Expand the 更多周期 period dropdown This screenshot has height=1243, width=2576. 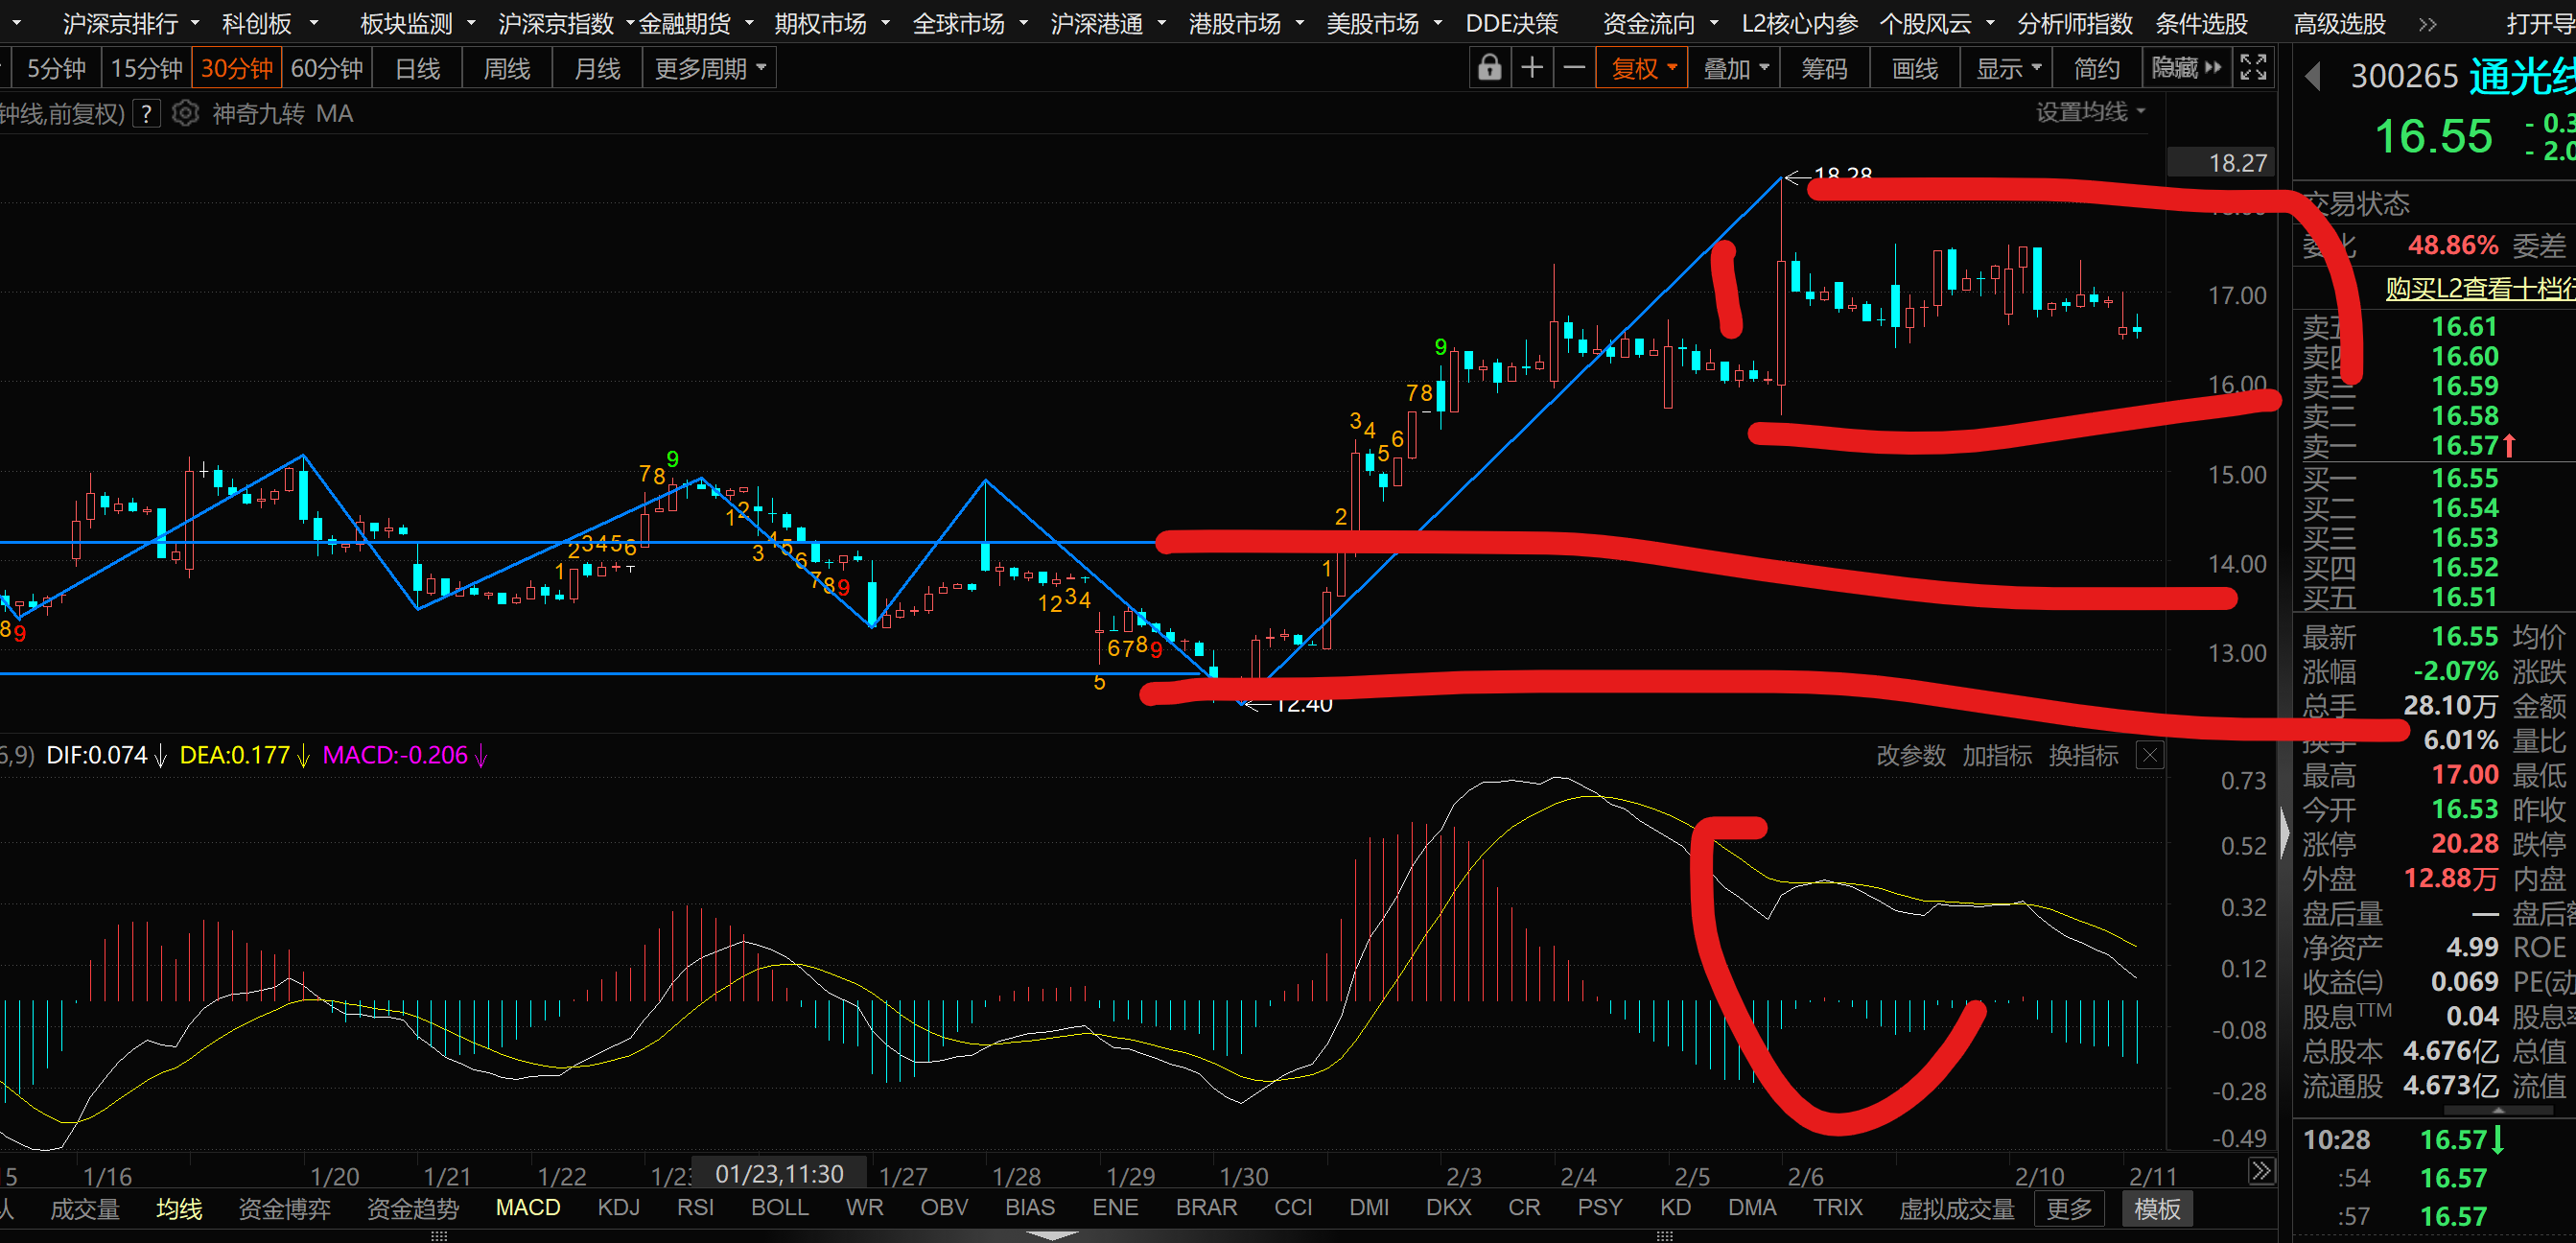tap(709, 68)
